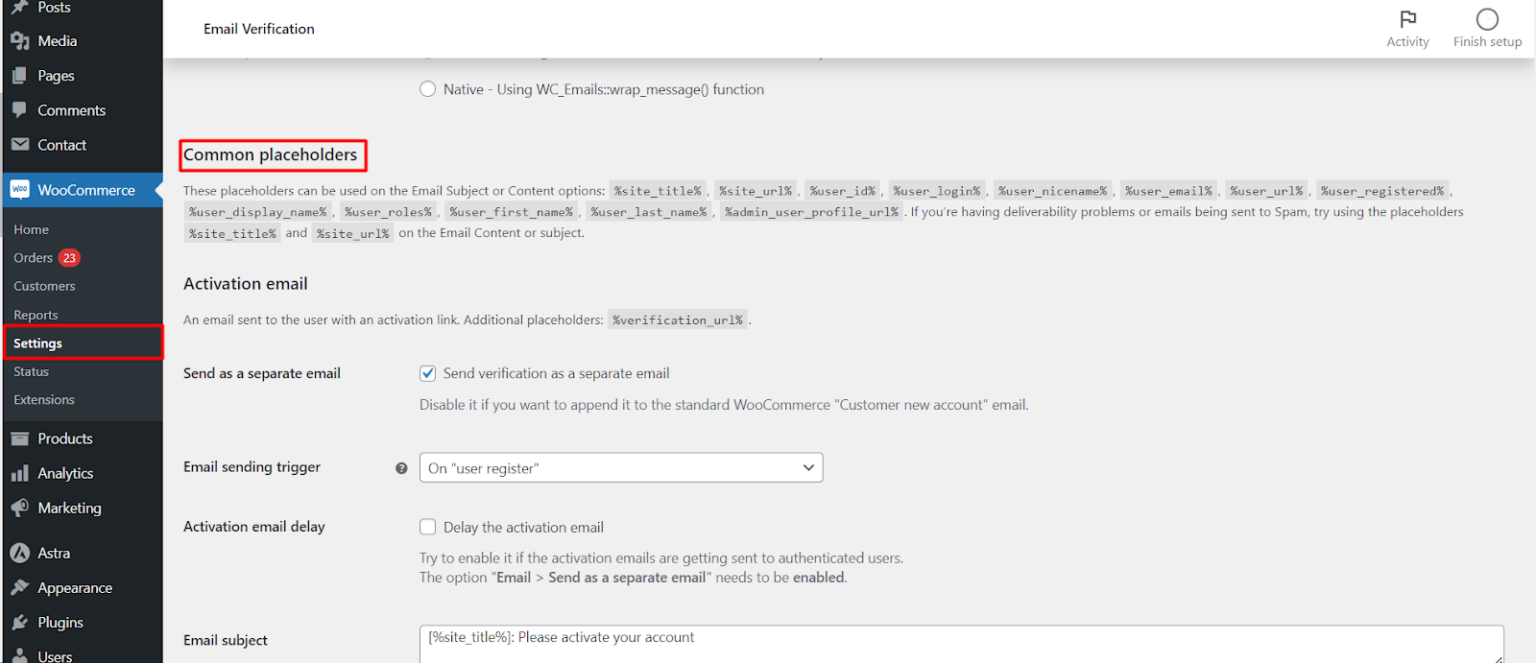
Task: Enable Delay the activation email
Action: 427,527
